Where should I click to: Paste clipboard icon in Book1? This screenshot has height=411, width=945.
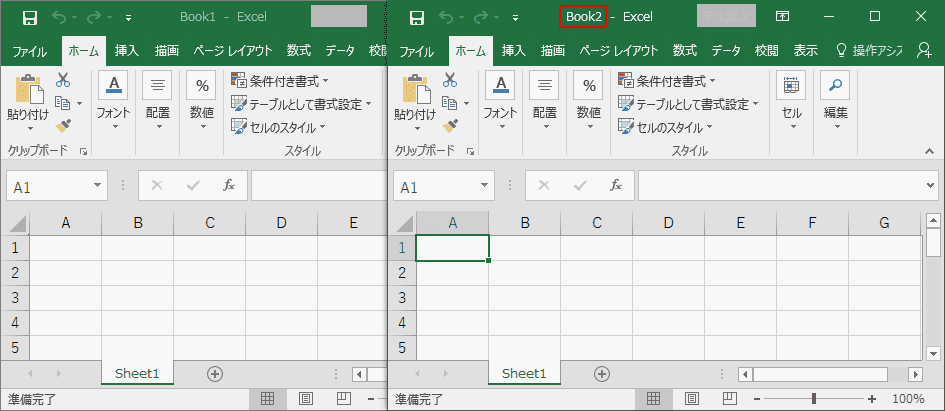pos(30,89)
